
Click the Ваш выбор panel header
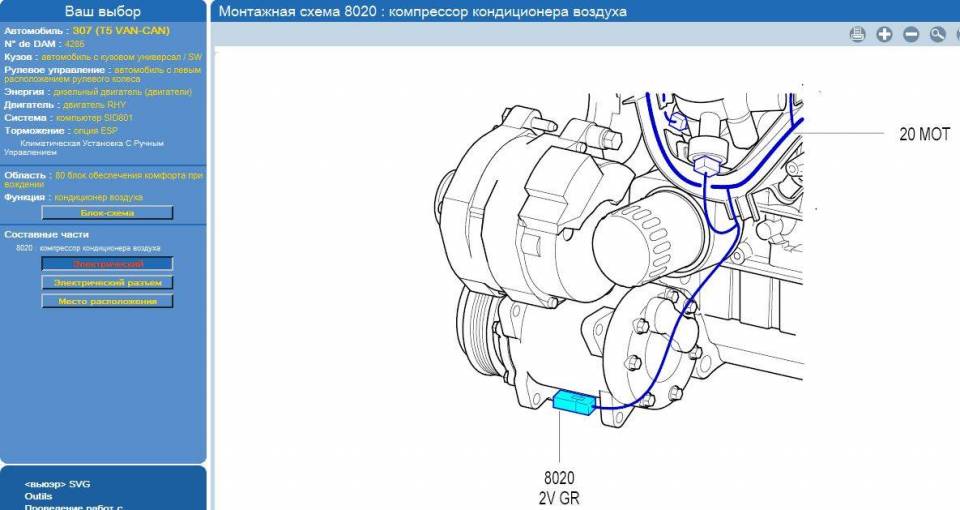(103, 11)
